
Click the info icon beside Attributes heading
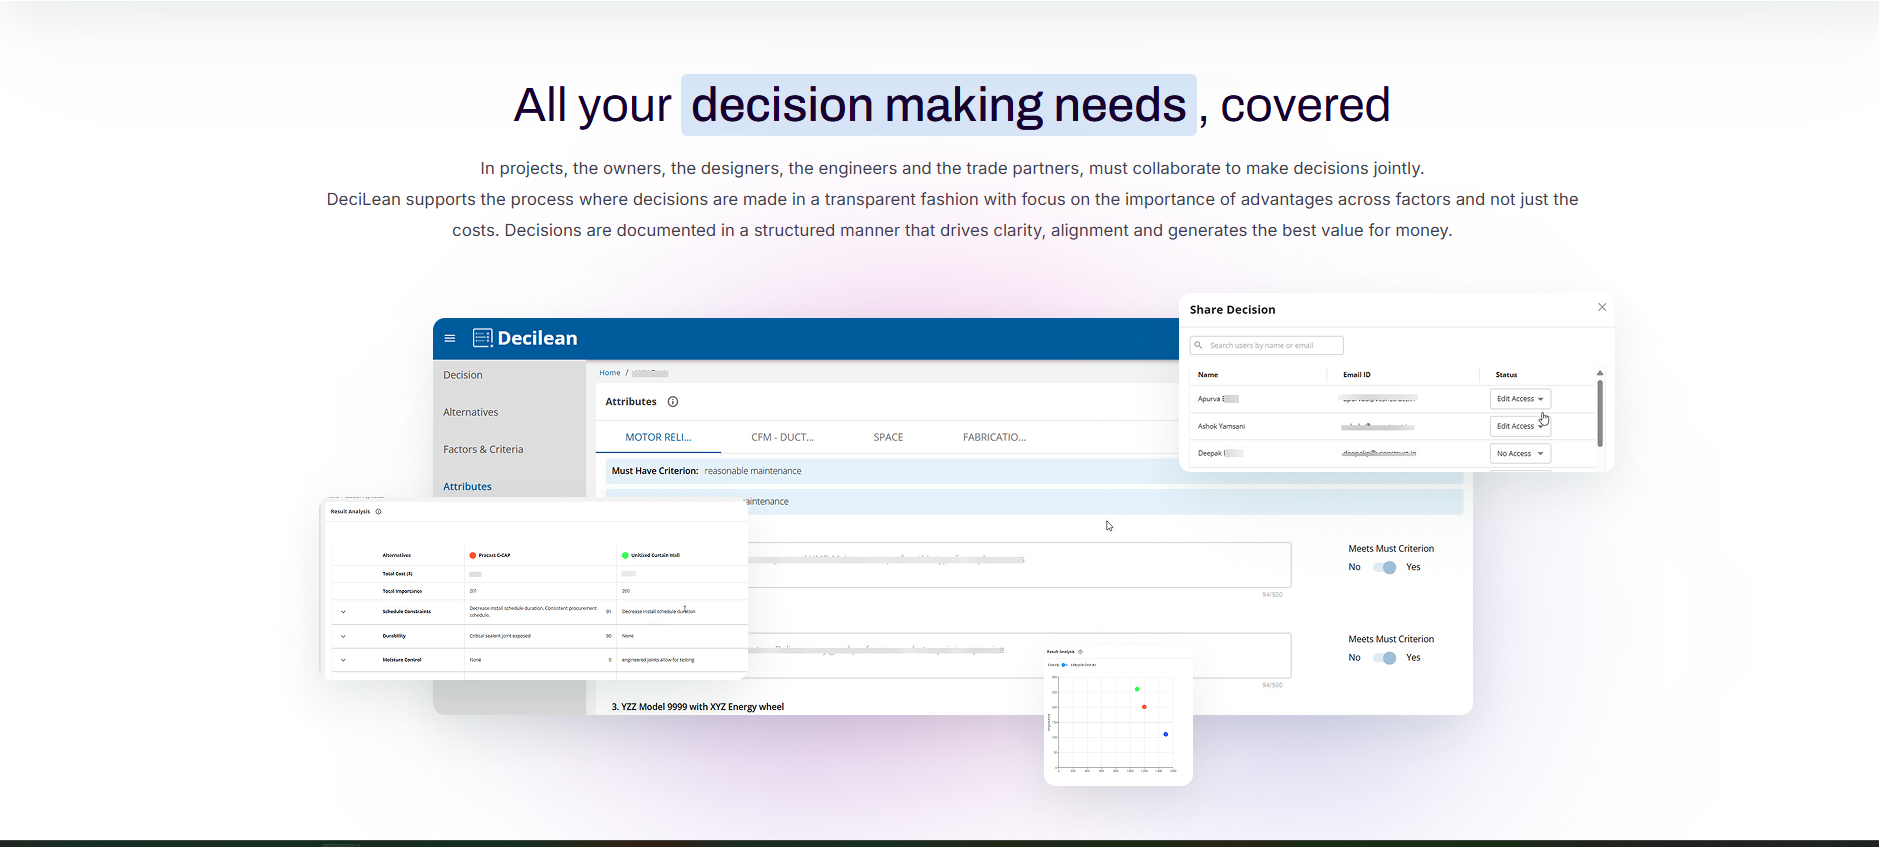point(673,402)
